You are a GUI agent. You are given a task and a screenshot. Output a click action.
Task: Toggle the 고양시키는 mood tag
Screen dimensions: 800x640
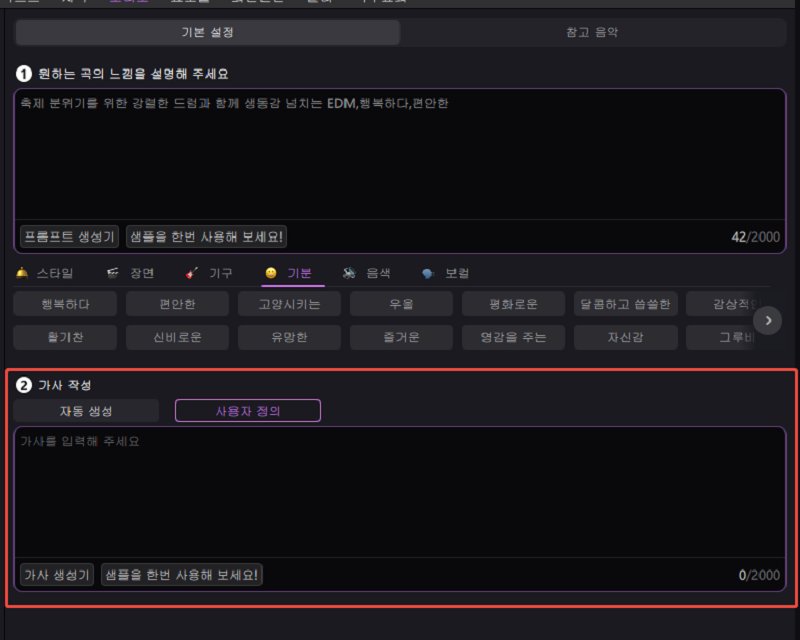289,304
